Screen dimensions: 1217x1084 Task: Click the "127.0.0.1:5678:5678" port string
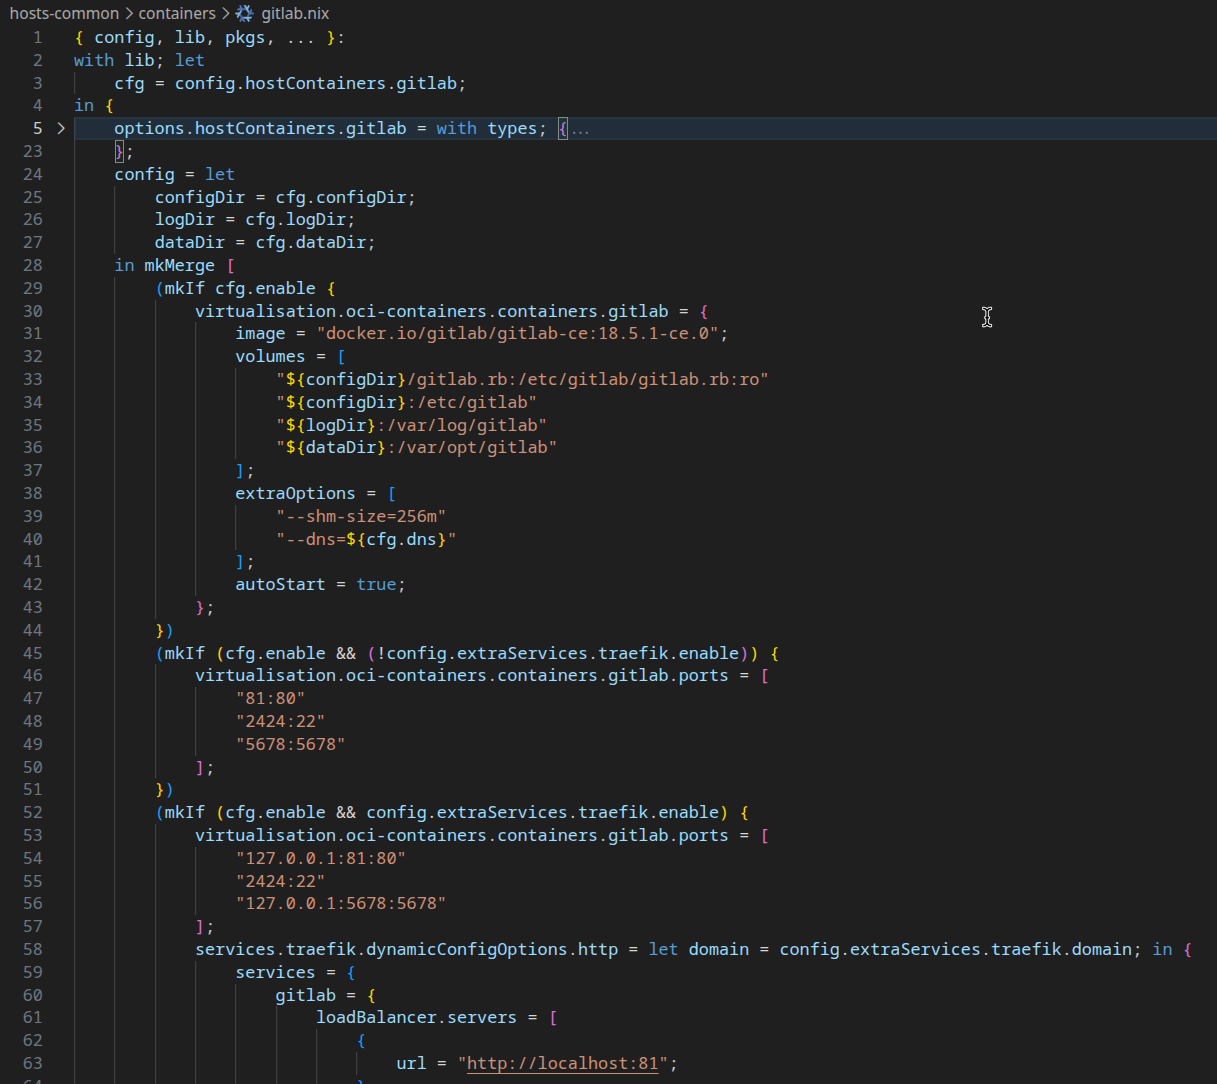[x=341, y=903]
